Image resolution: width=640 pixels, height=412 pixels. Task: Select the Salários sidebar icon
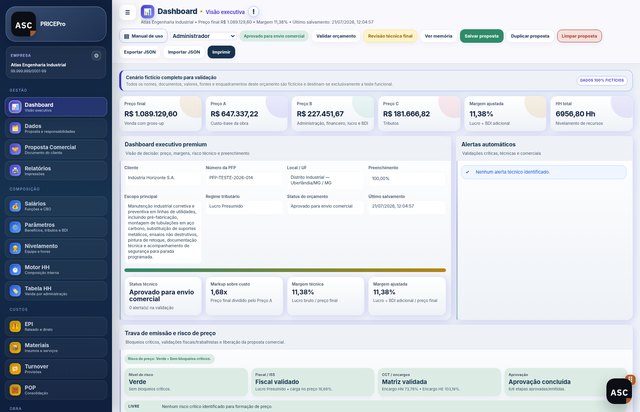[x=15, y=206]
